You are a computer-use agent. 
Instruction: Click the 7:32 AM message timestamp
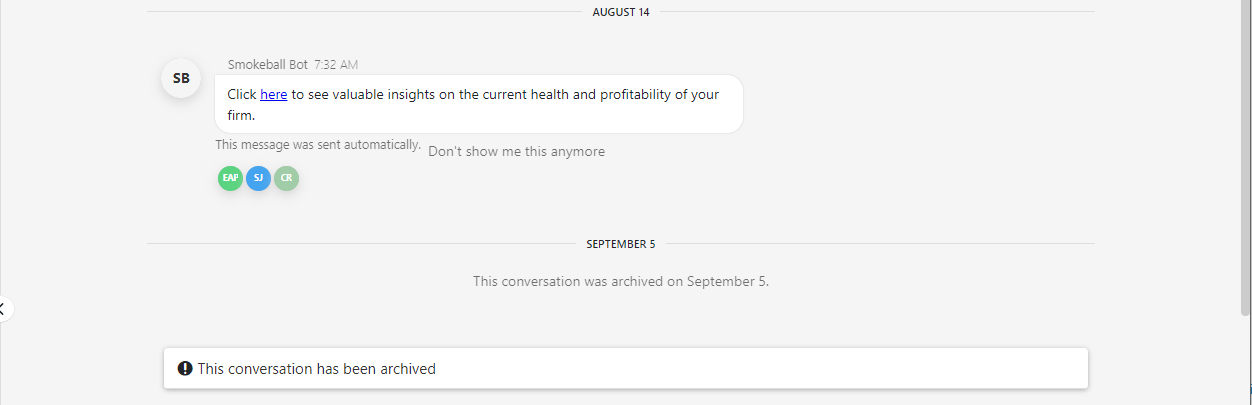pos(336,64)
